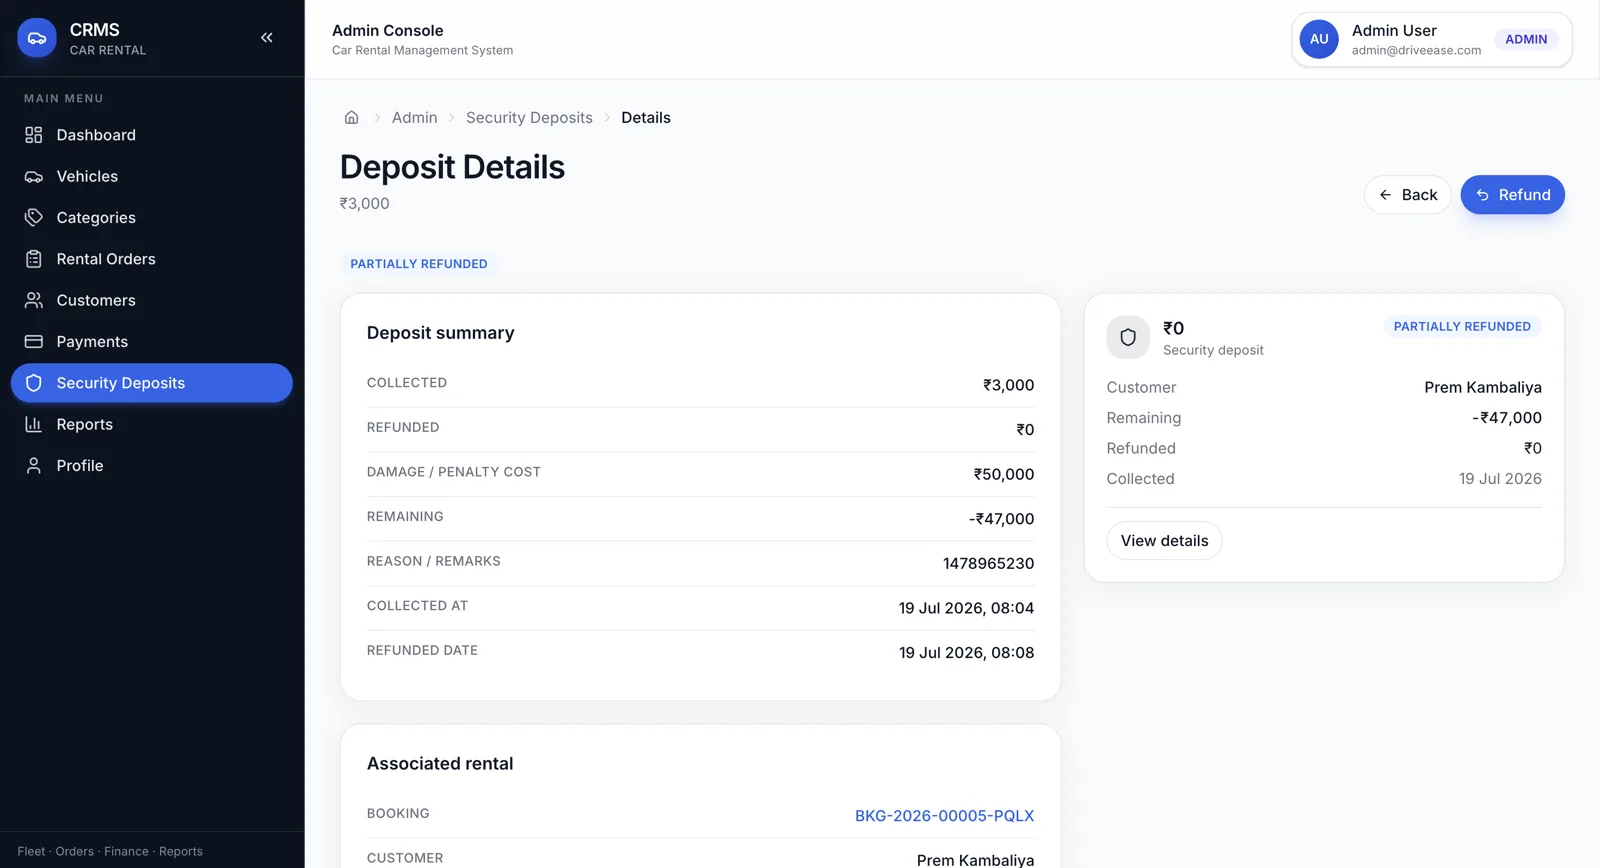
Task: Open booking BKG-2026-00005-PQLX link
Action: click(944, 816)
